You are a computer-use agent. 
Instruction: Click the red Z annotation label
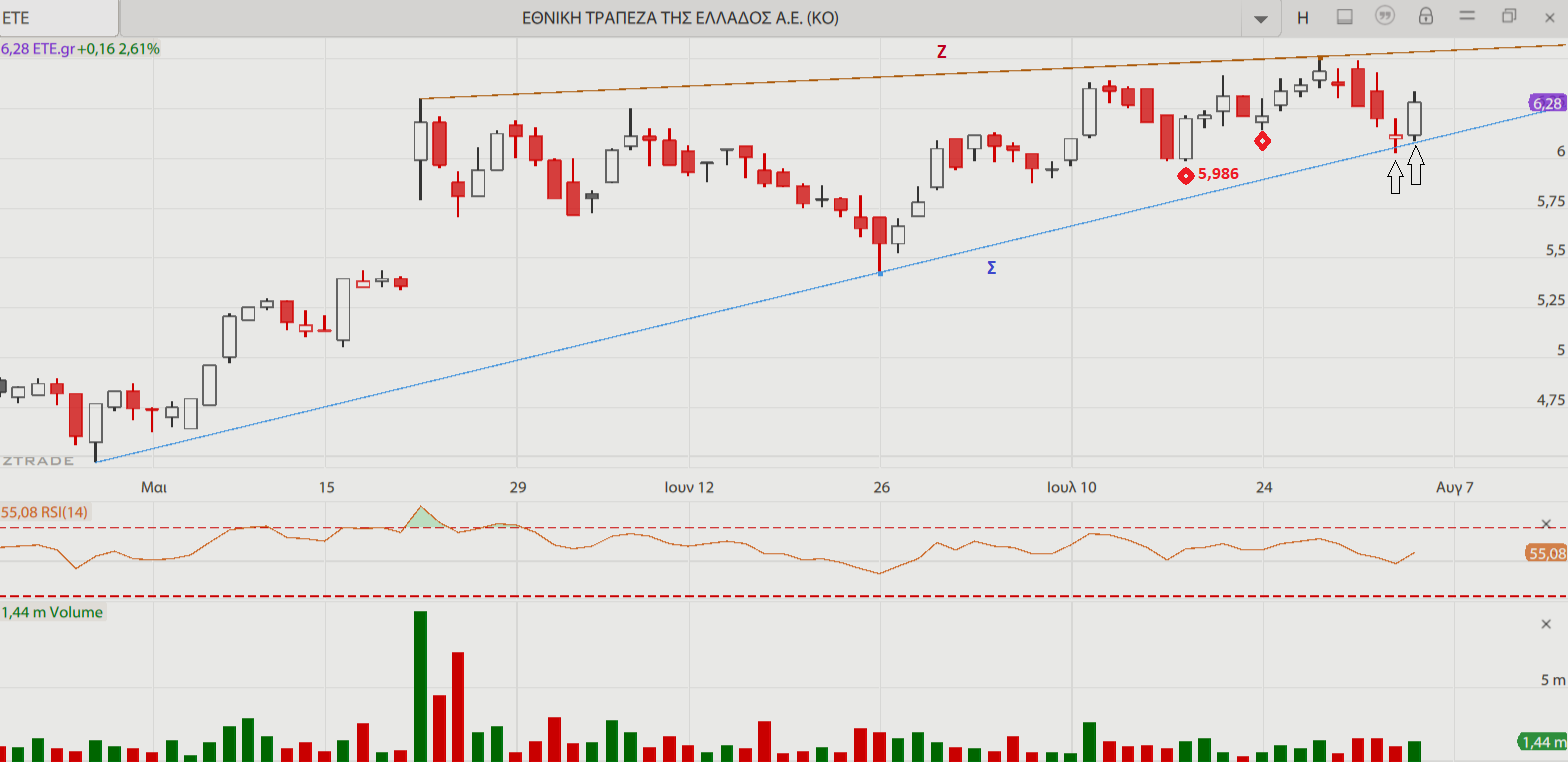[x=941, y=53]
